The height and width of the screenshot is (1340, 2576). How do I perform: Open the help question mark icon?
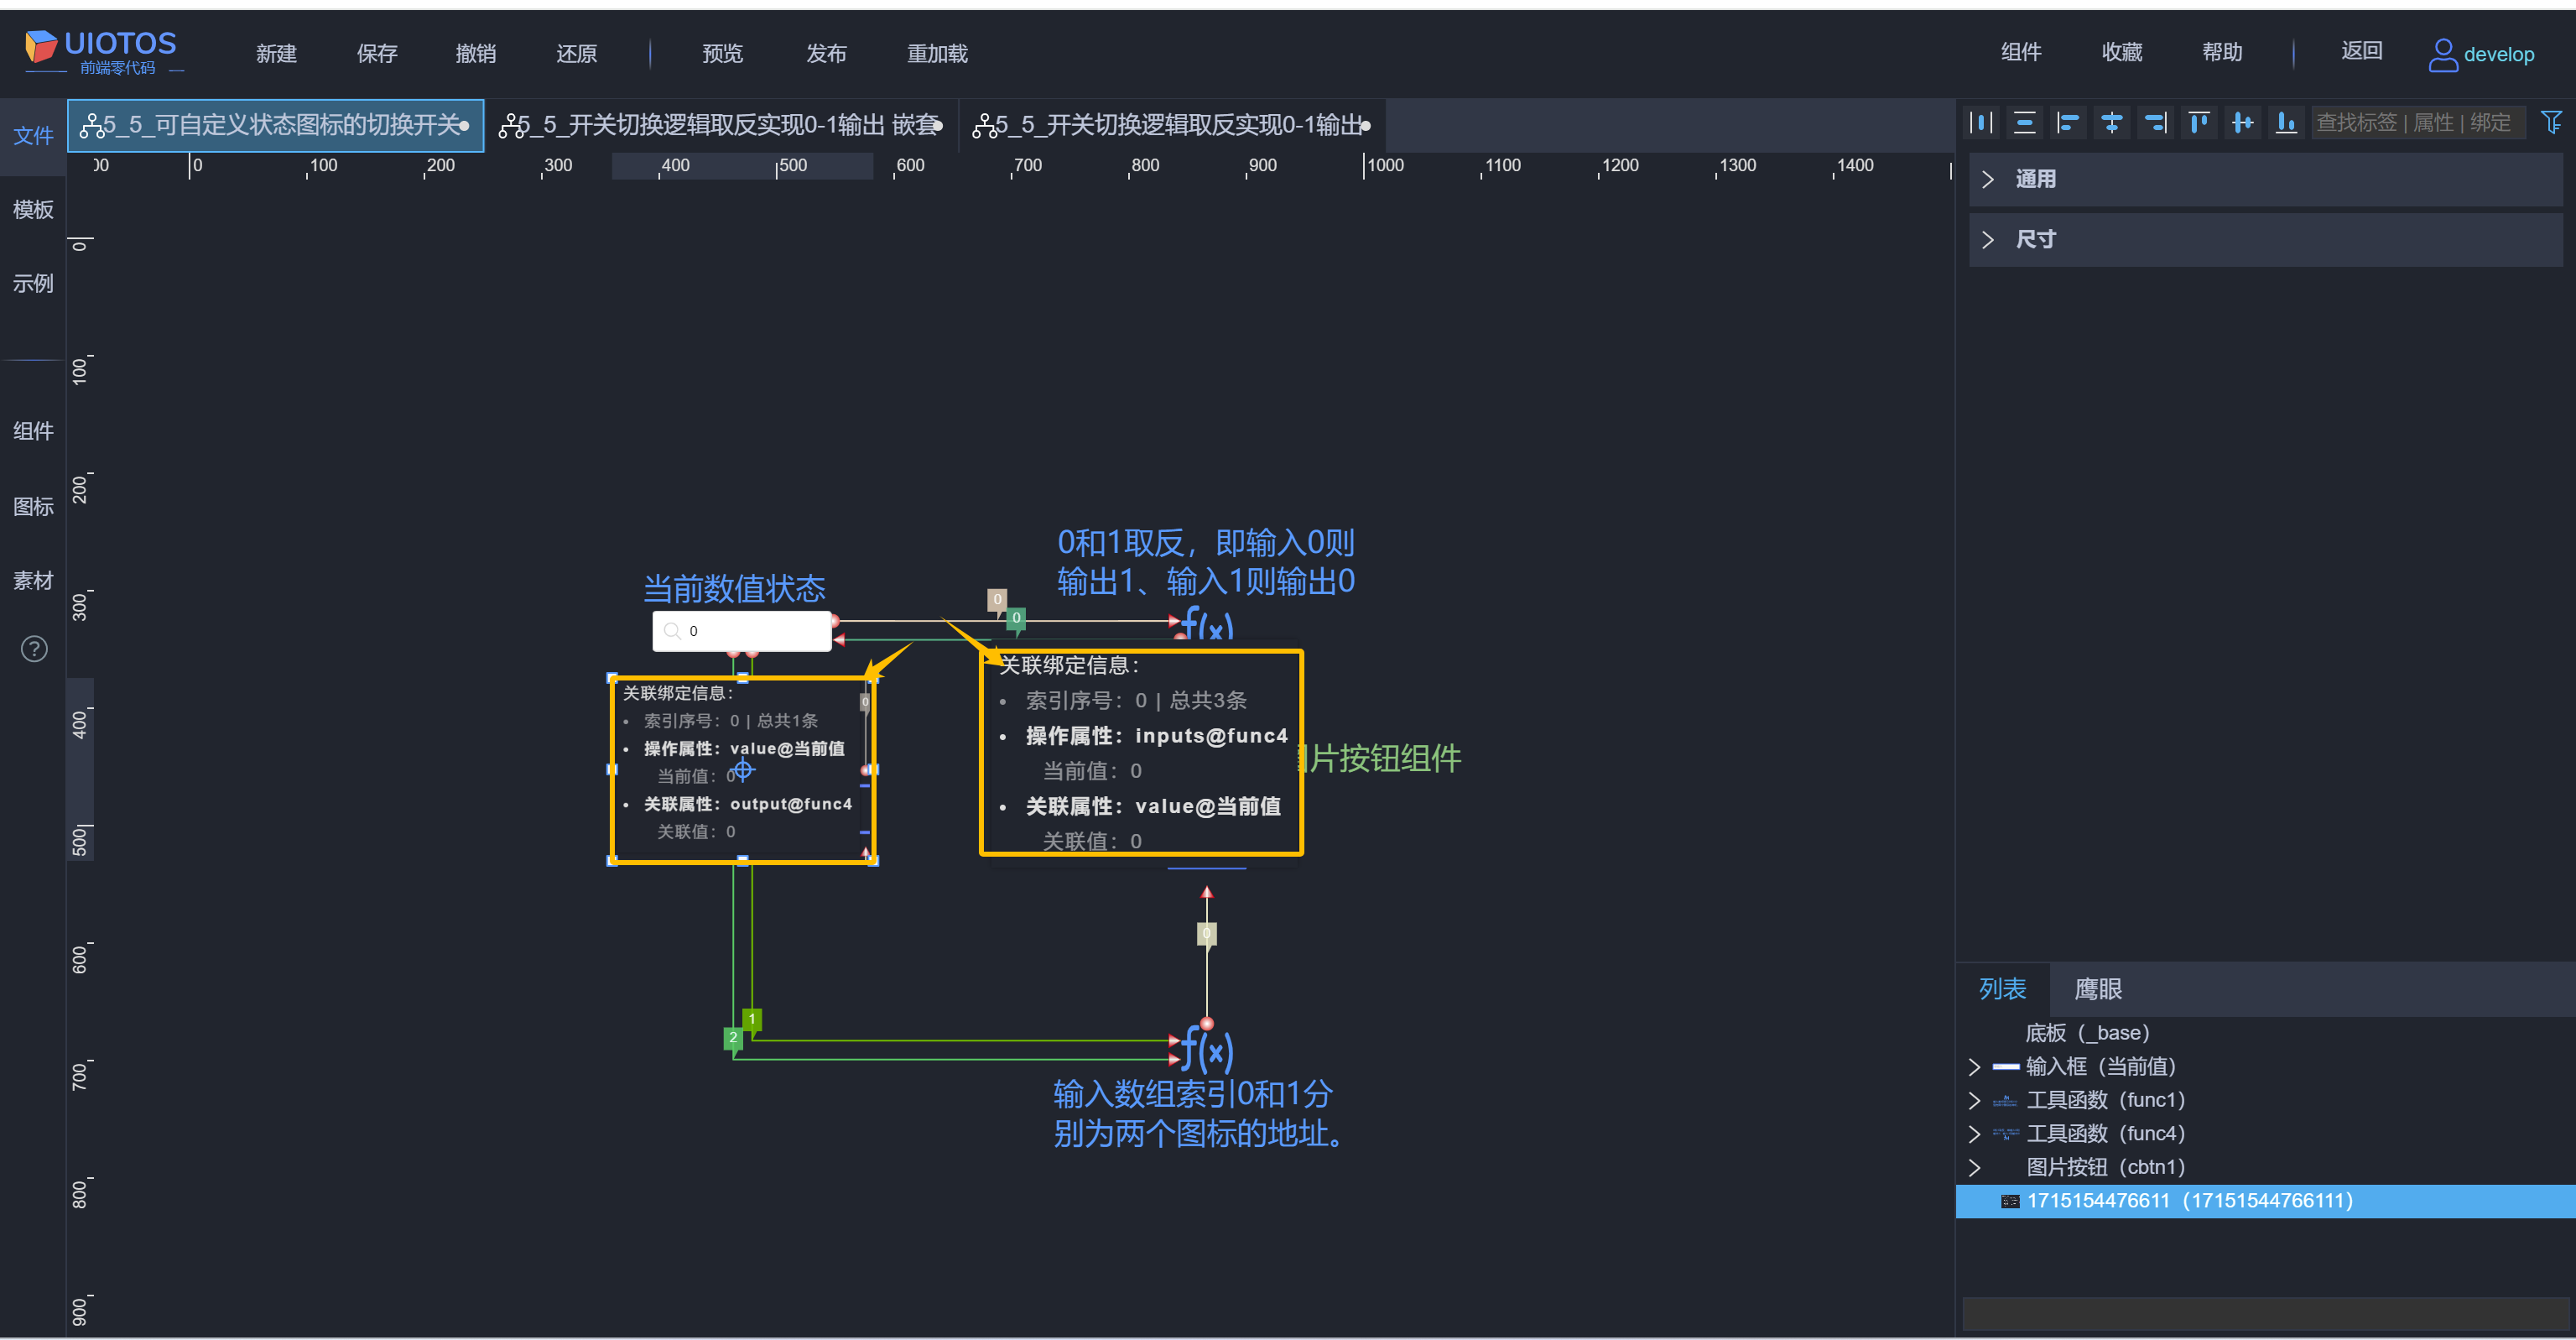(34, 649)
